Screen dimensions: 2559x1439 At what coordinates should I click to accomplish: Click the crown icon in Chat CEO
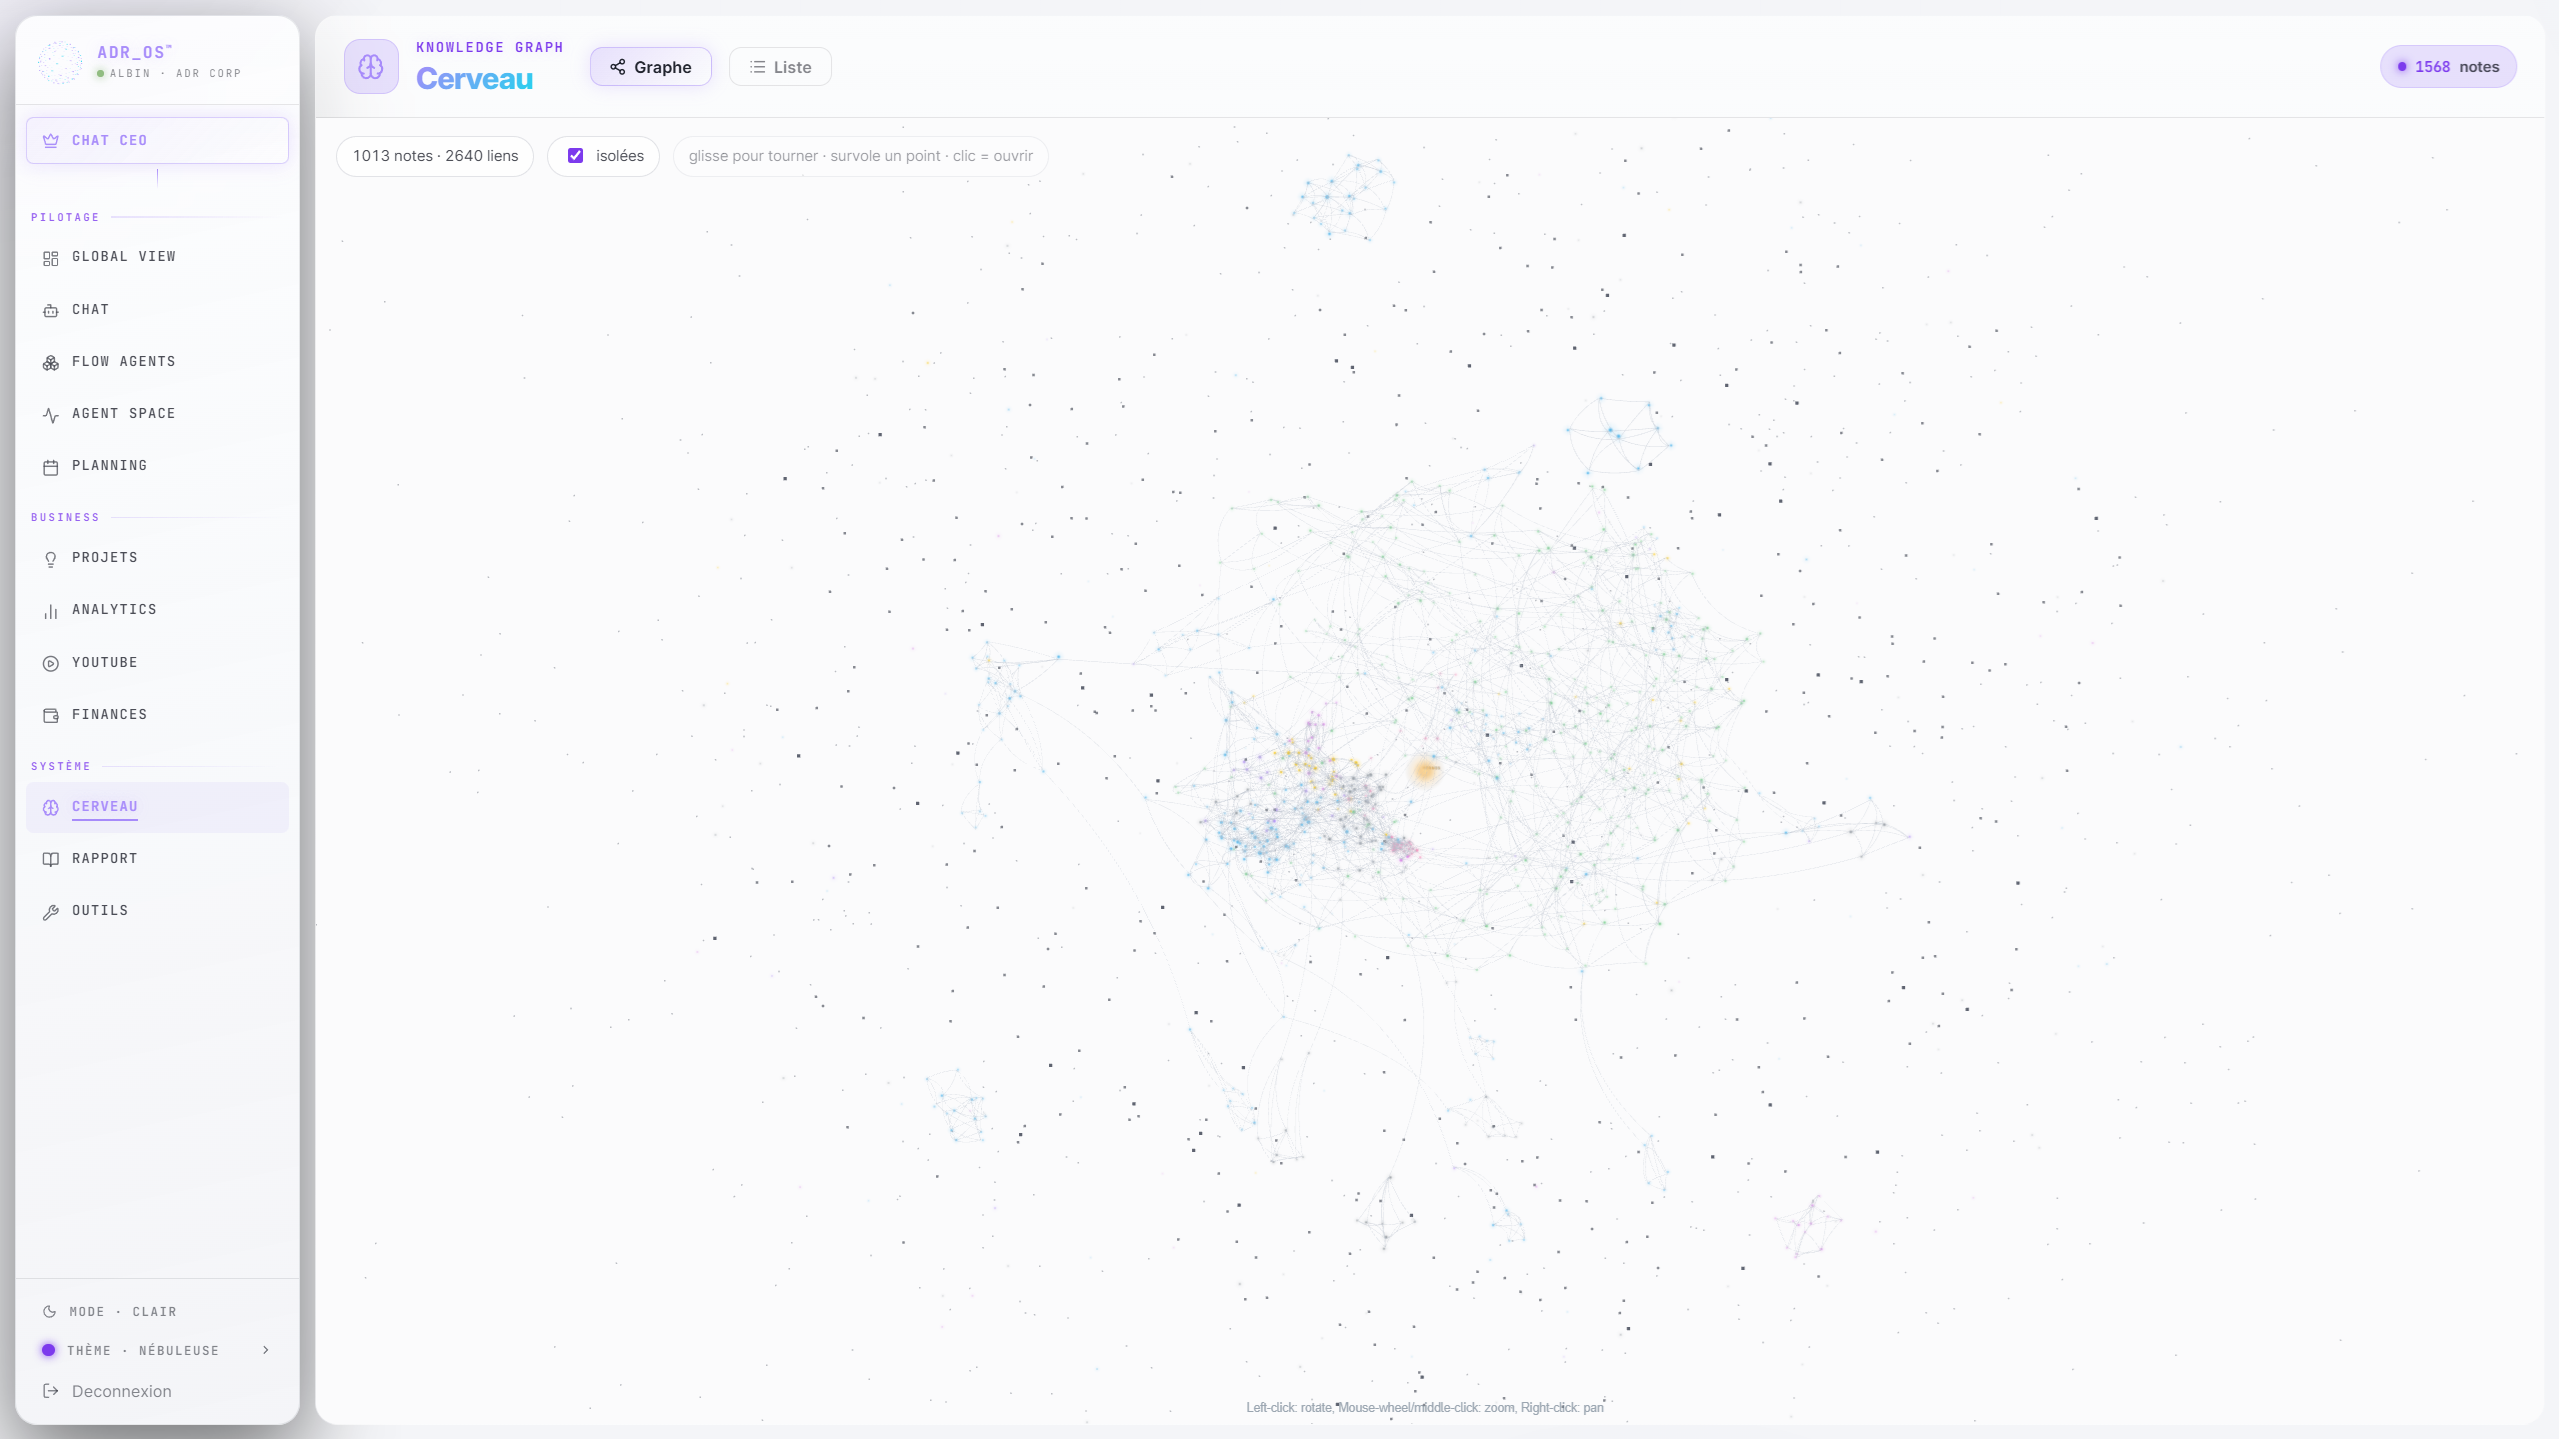click(51, 141)
